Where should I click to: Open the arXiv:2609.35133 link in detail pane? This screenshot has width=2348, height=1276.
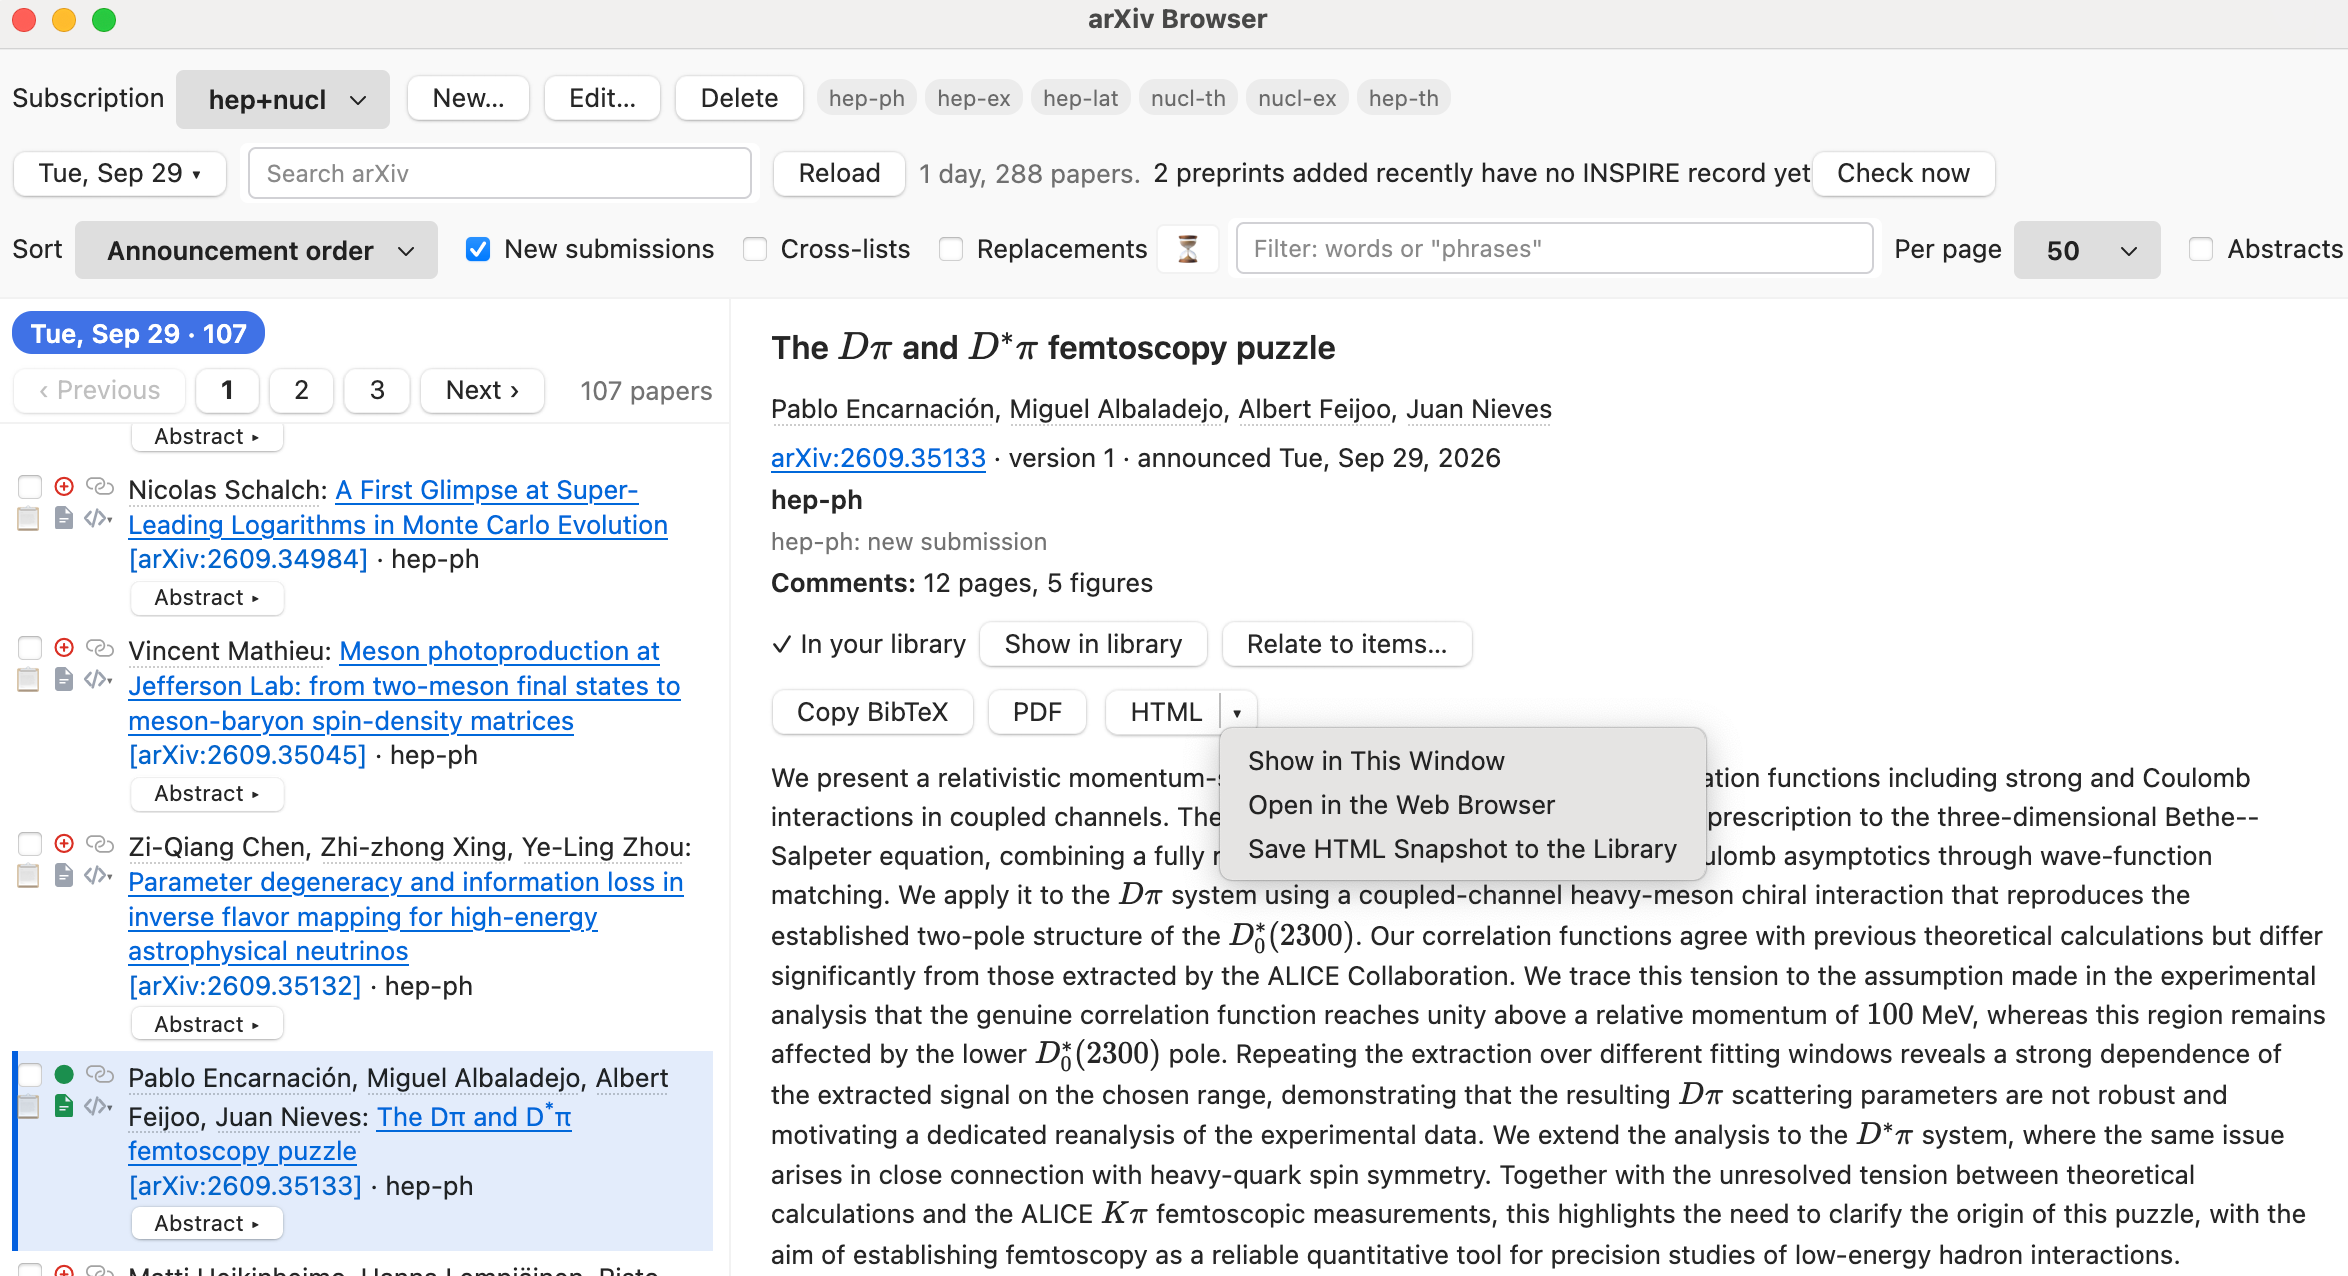[878, 458]
